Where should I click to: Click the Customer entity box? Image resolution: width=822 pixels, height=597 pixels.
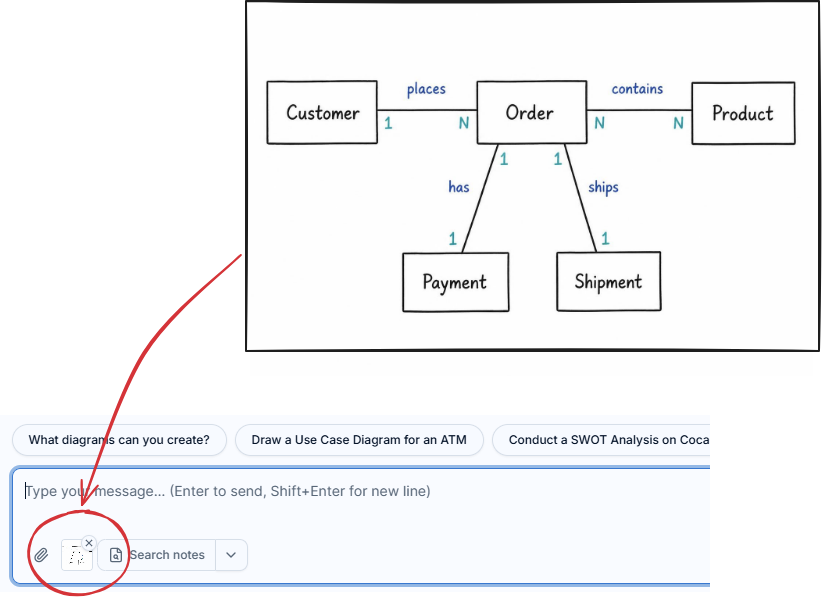(322, 113)
